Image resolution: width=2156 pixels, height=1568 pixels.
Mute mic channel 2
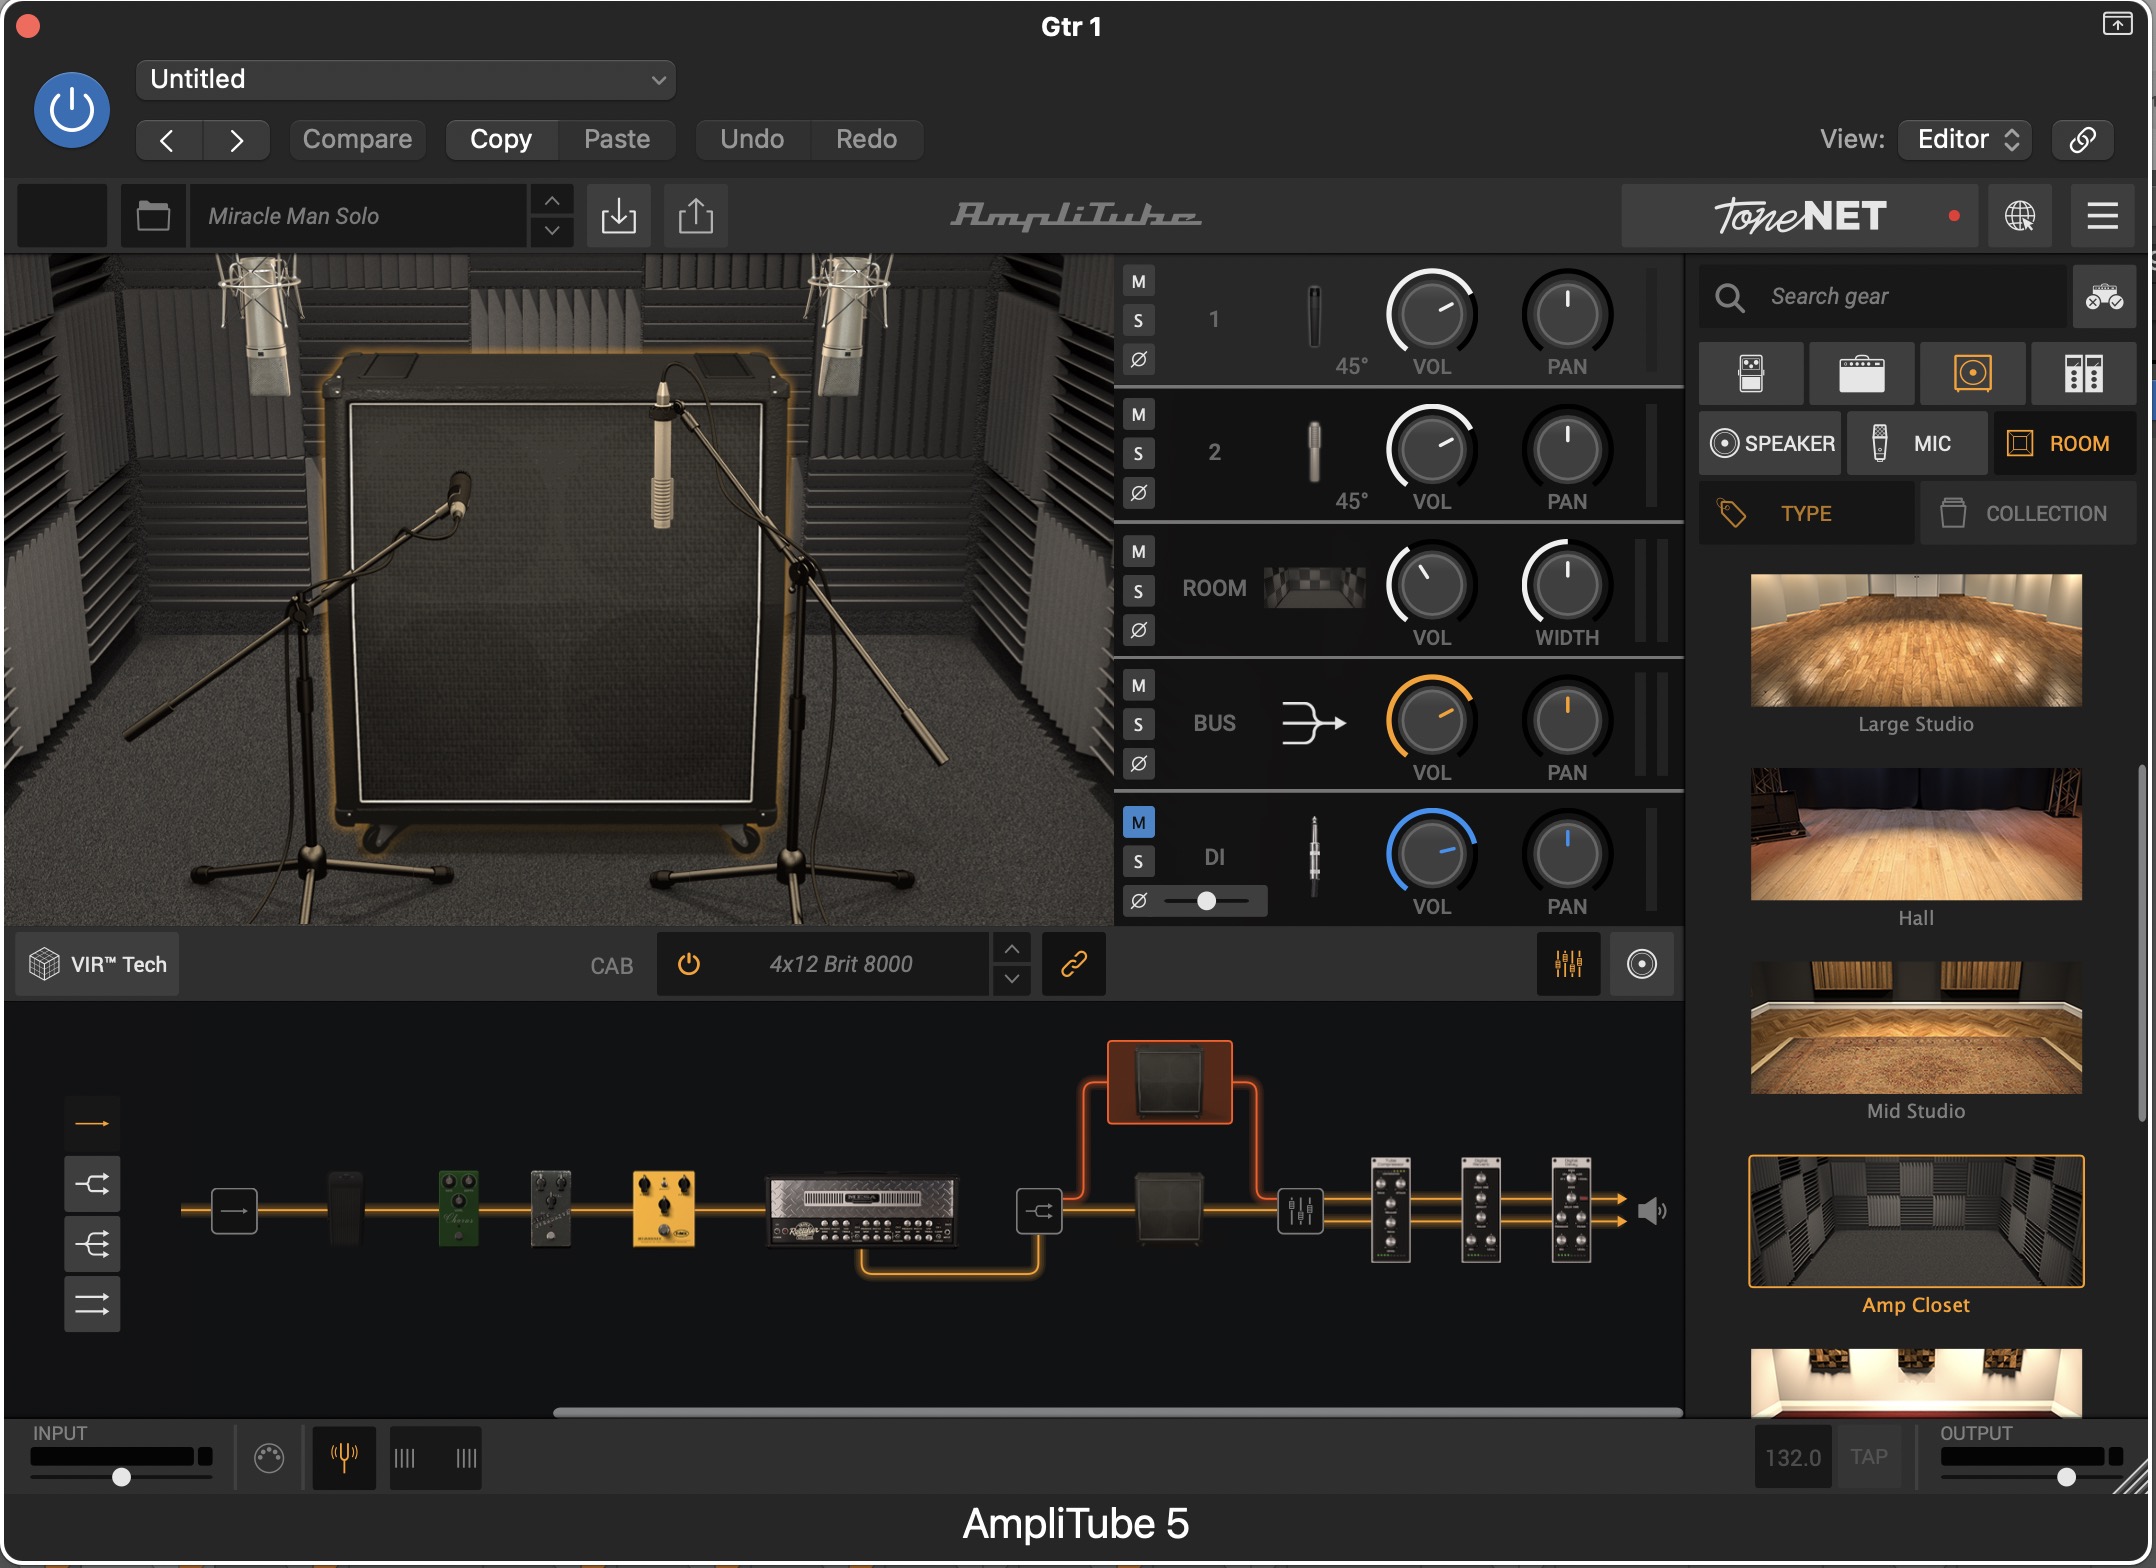[1138, 415]
